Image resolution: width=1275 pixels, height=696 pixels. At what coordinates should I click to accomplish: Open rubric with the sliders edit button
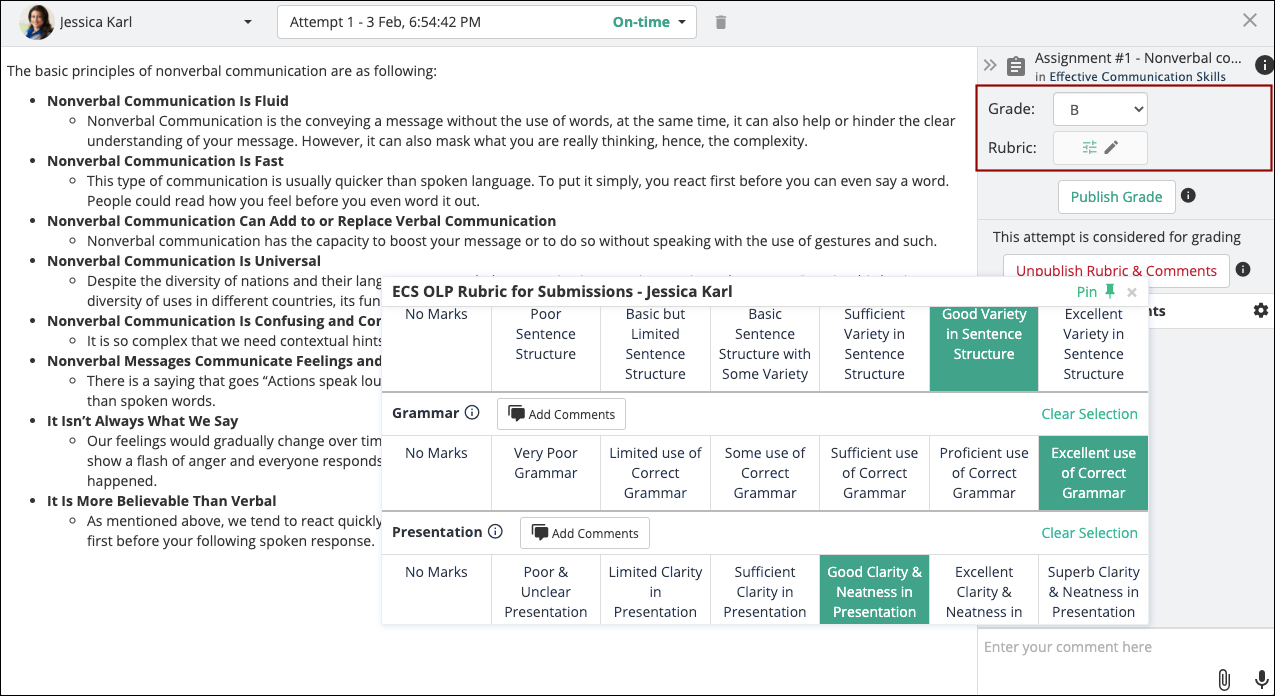(1100, 147)
